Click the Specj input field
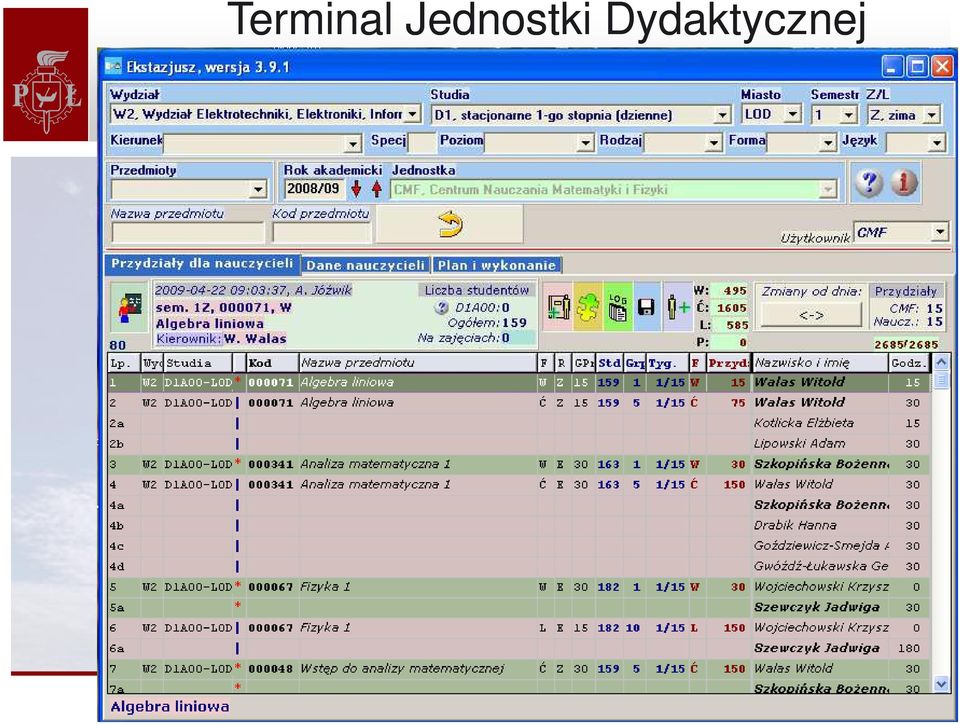Image resolution: width=960 pixels, height=724 pixels. (x=422, y=143)
